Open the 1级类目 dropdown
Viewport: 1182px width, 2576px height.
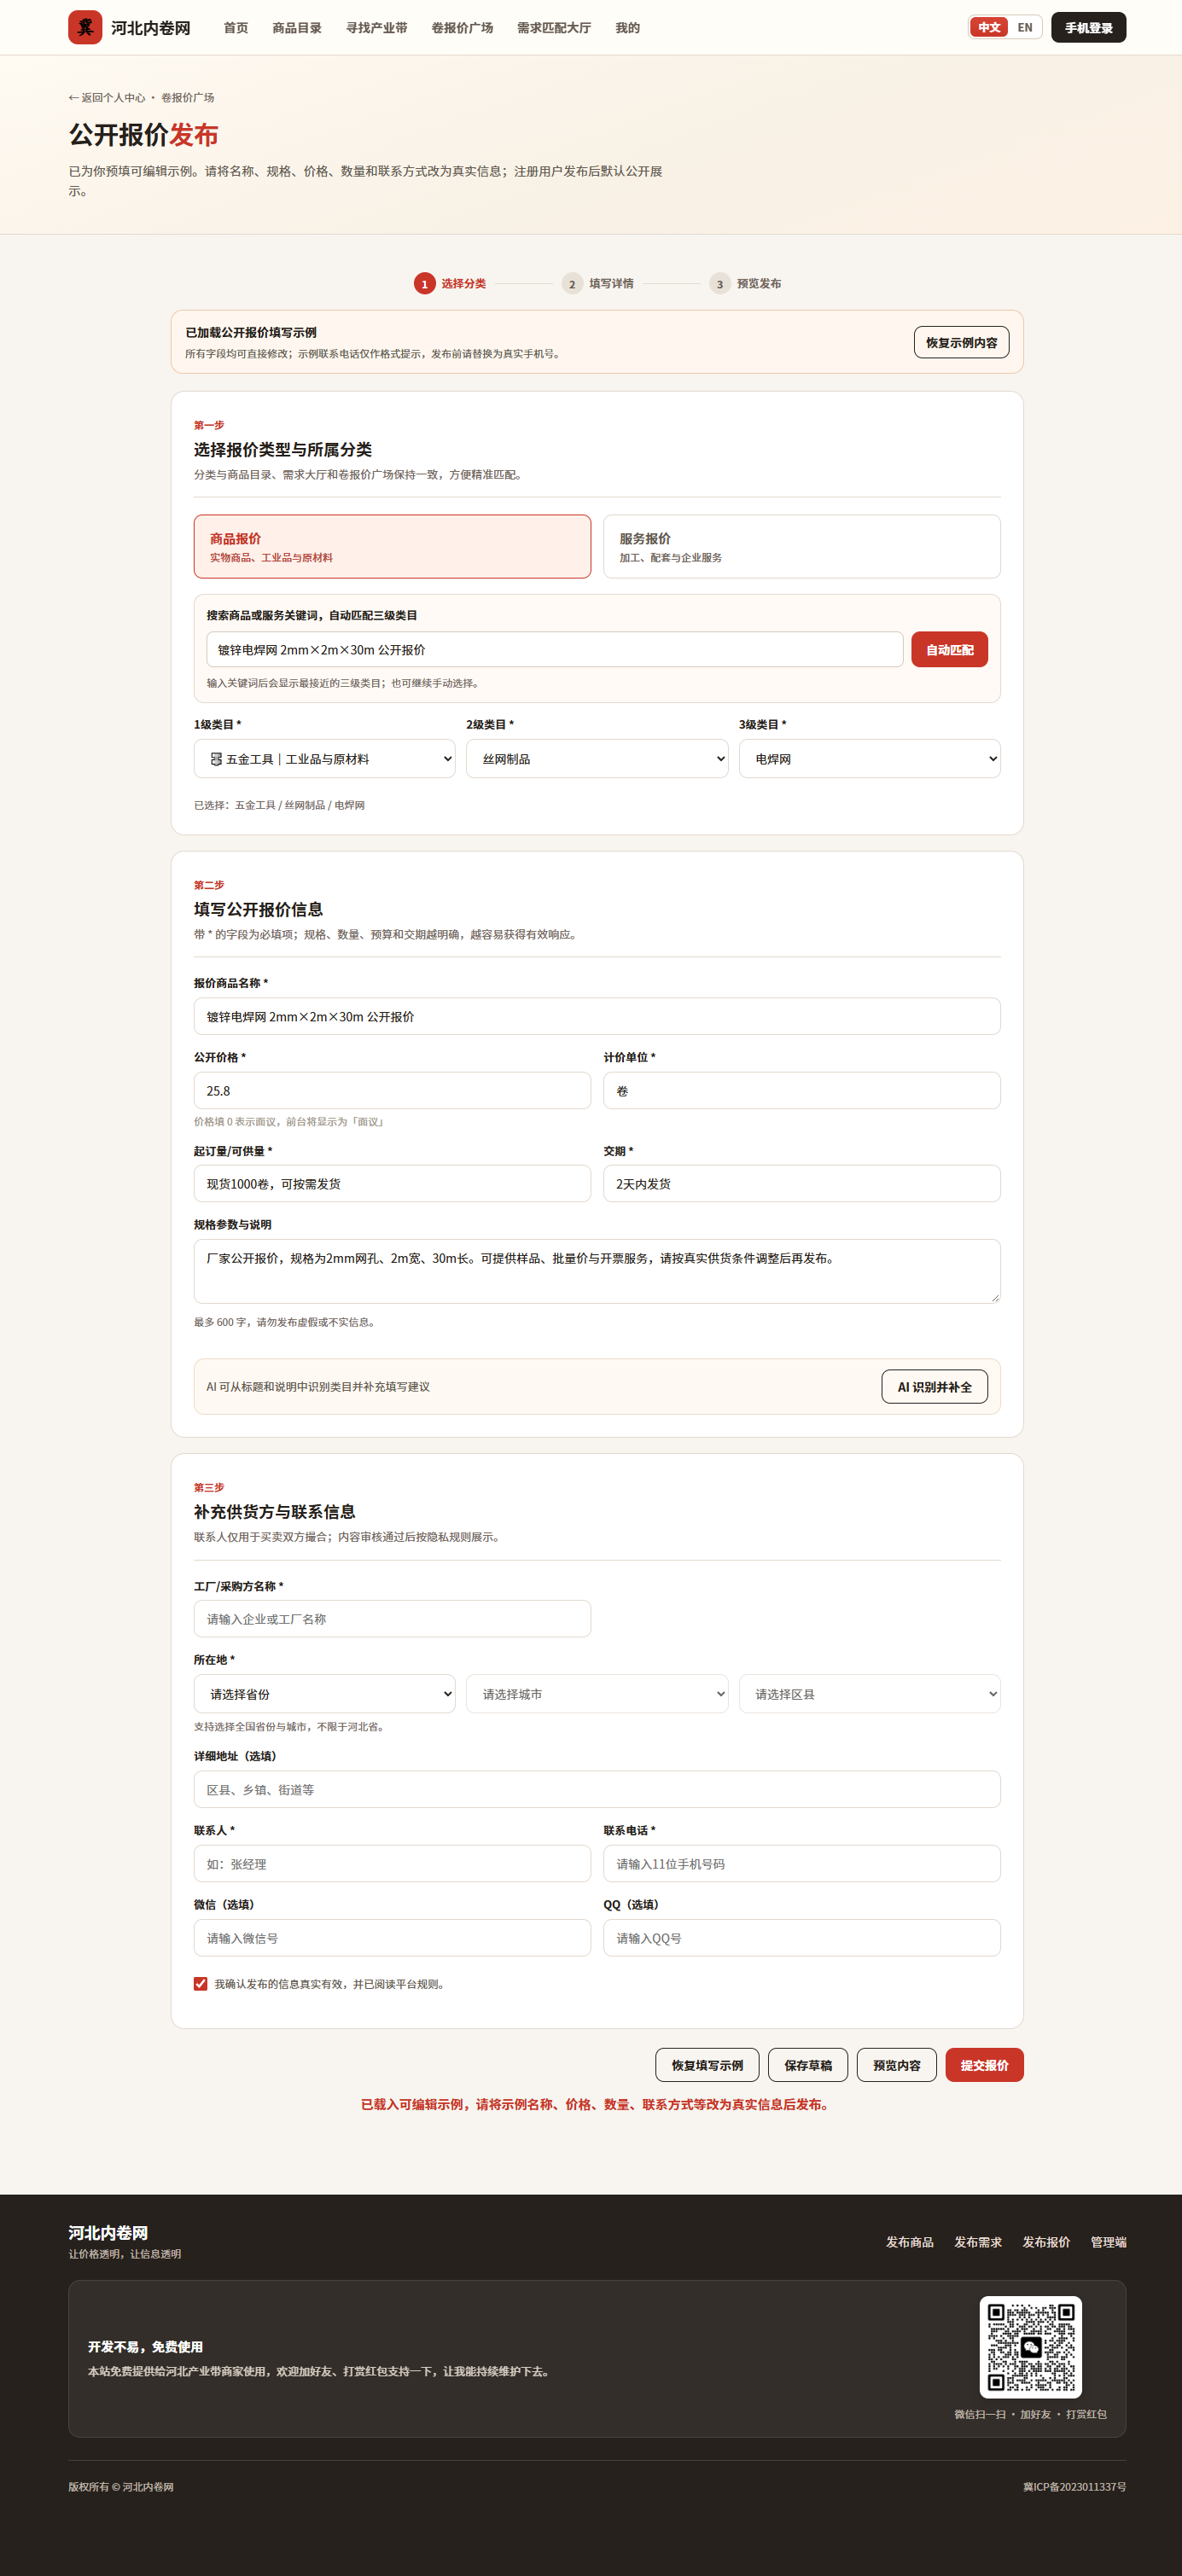click(324, 758)
